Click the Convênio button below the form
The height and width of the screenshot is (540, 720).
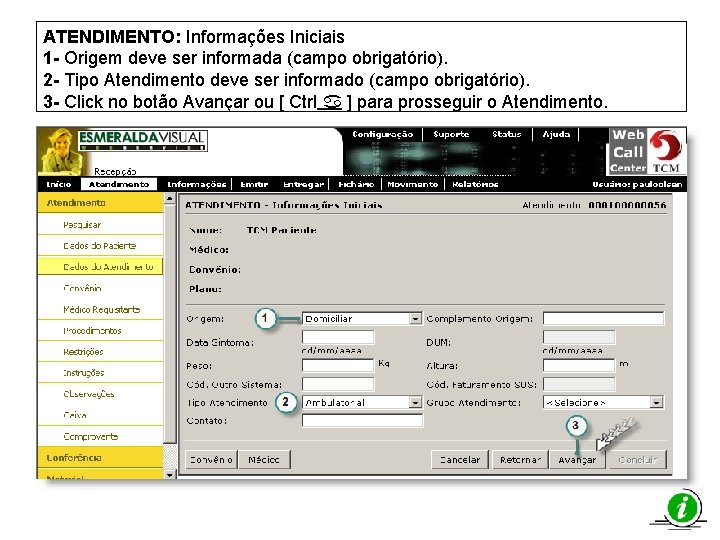coord(211,460)
